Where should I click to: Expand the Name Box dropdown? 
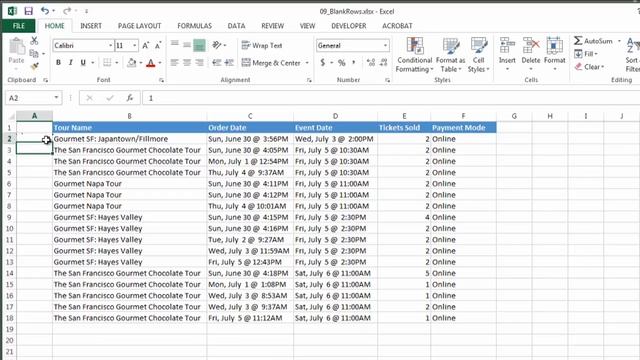pos(56,98)
